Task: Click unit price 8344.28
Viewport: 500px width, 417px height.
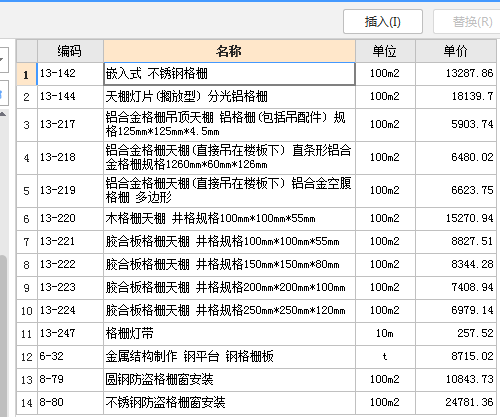Action: (x=456, y=265)
